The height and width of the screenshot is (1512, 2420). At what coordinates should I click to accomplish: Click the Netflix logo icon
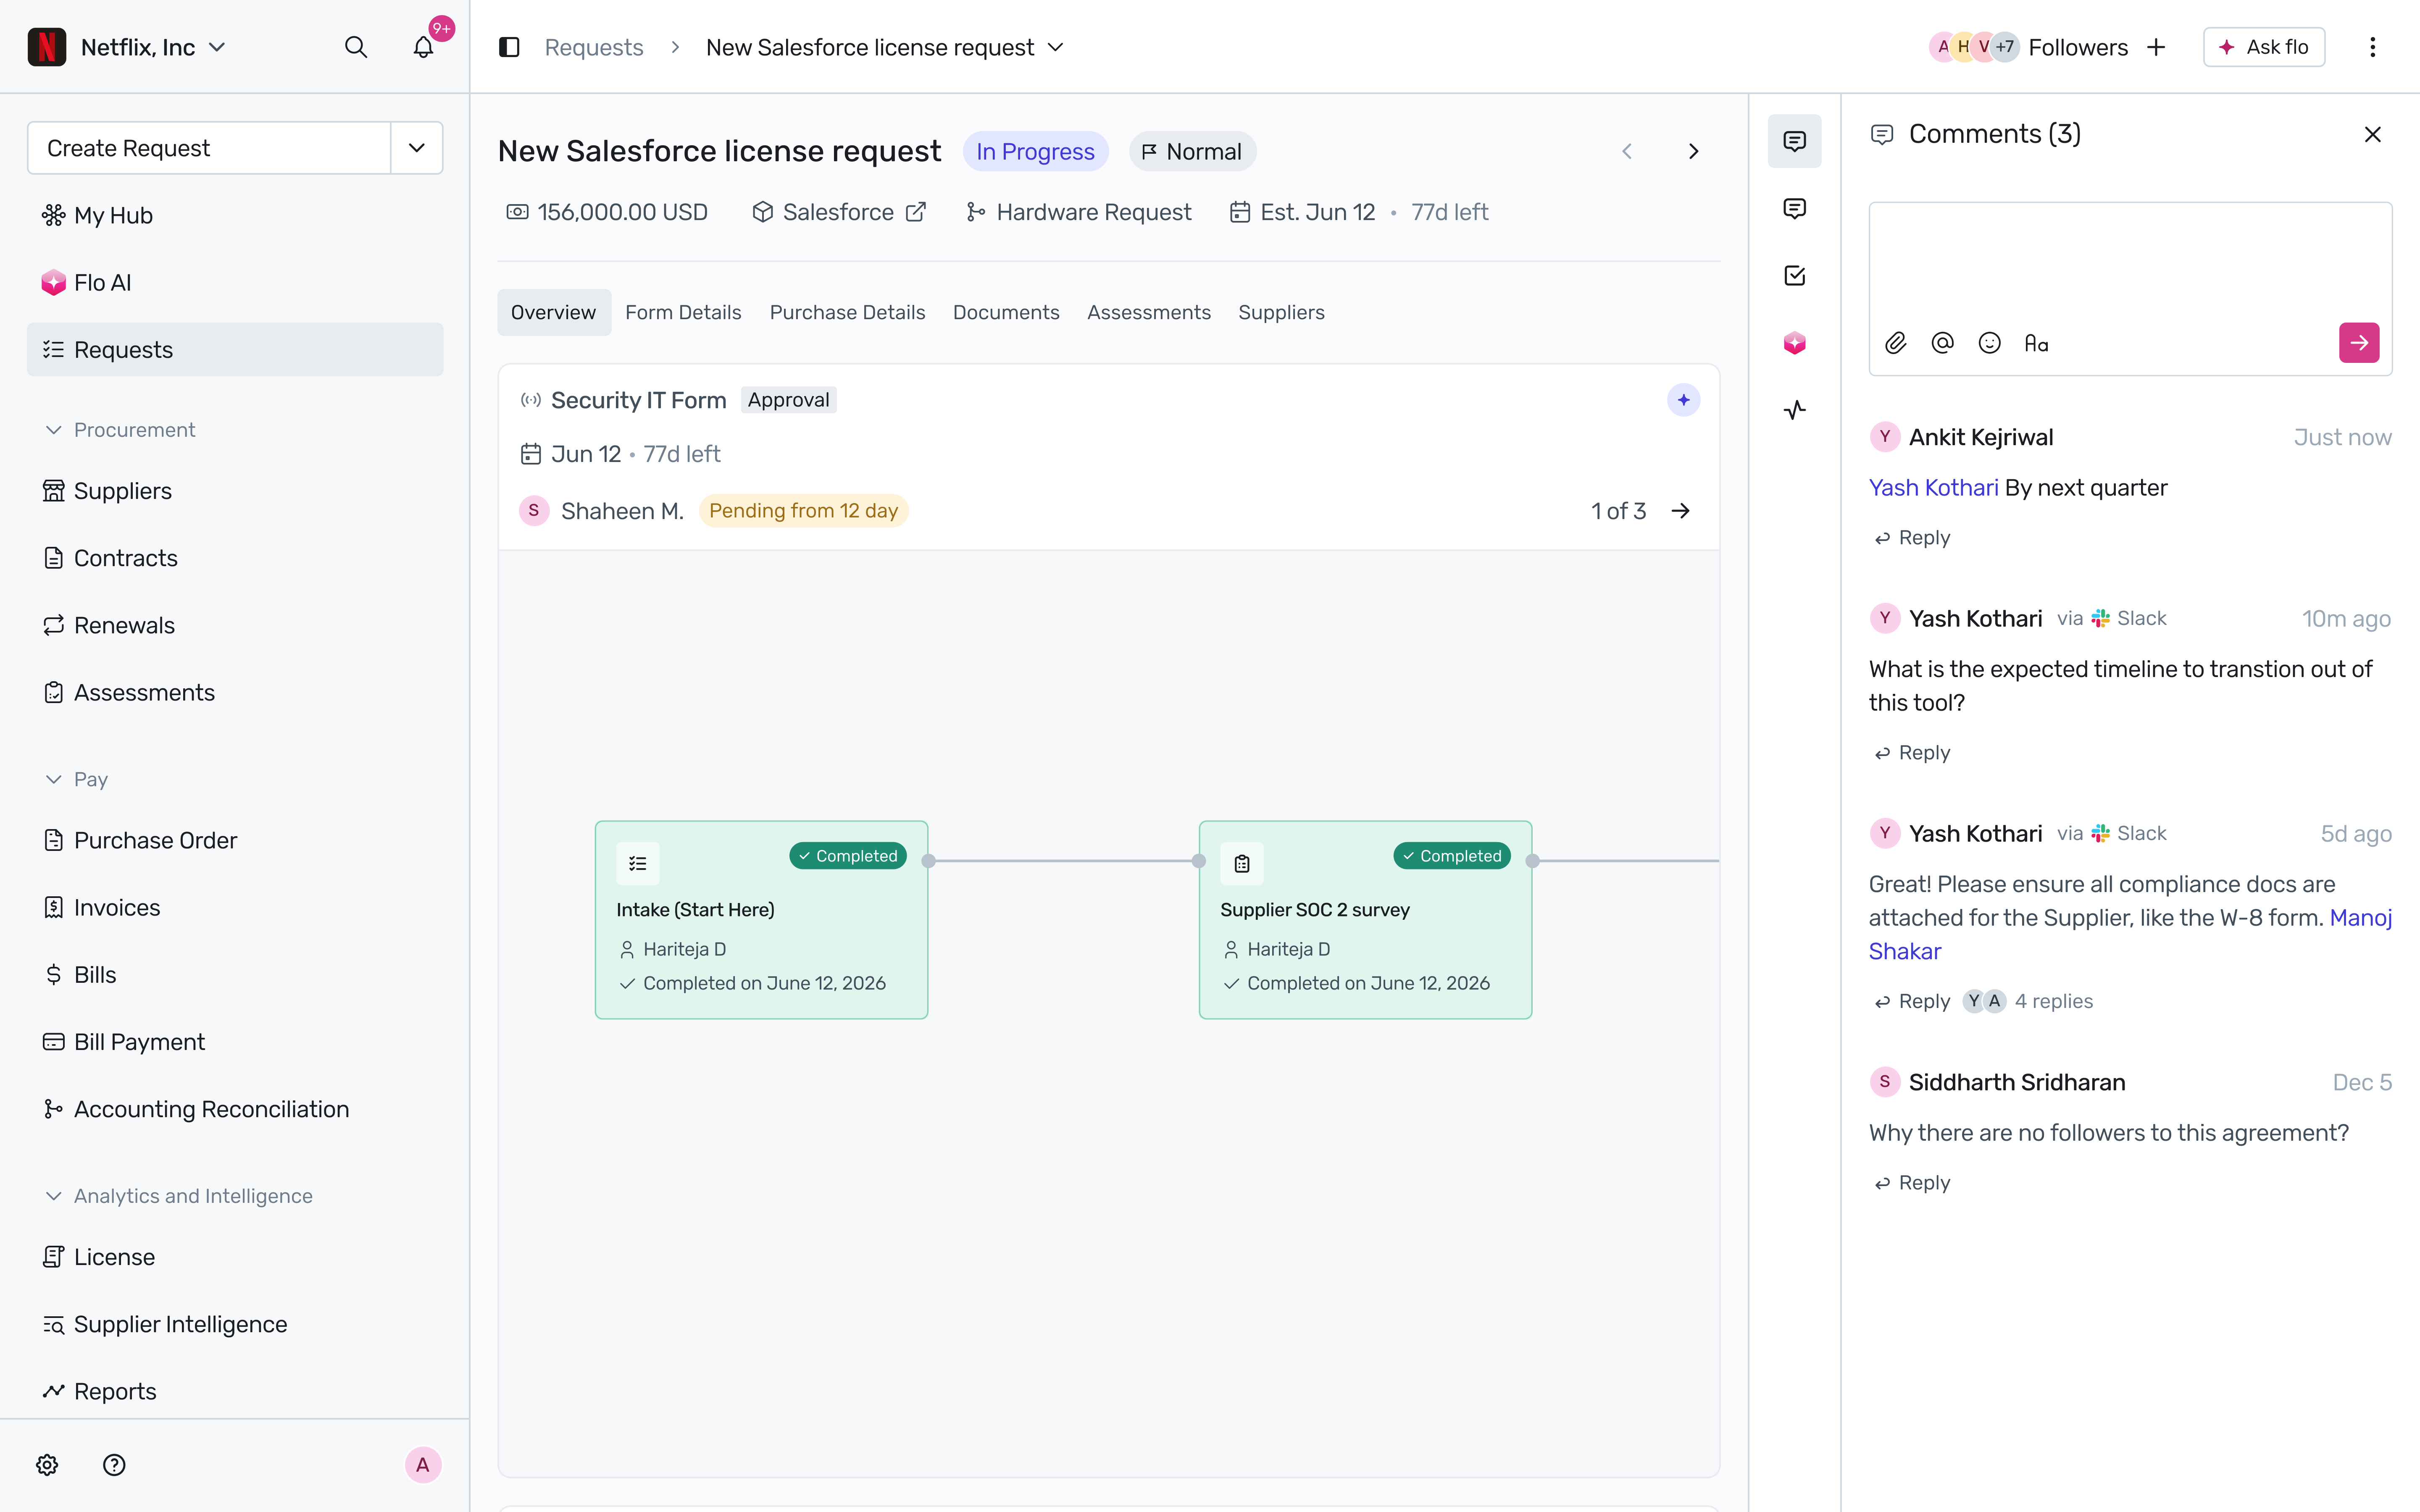47,47
